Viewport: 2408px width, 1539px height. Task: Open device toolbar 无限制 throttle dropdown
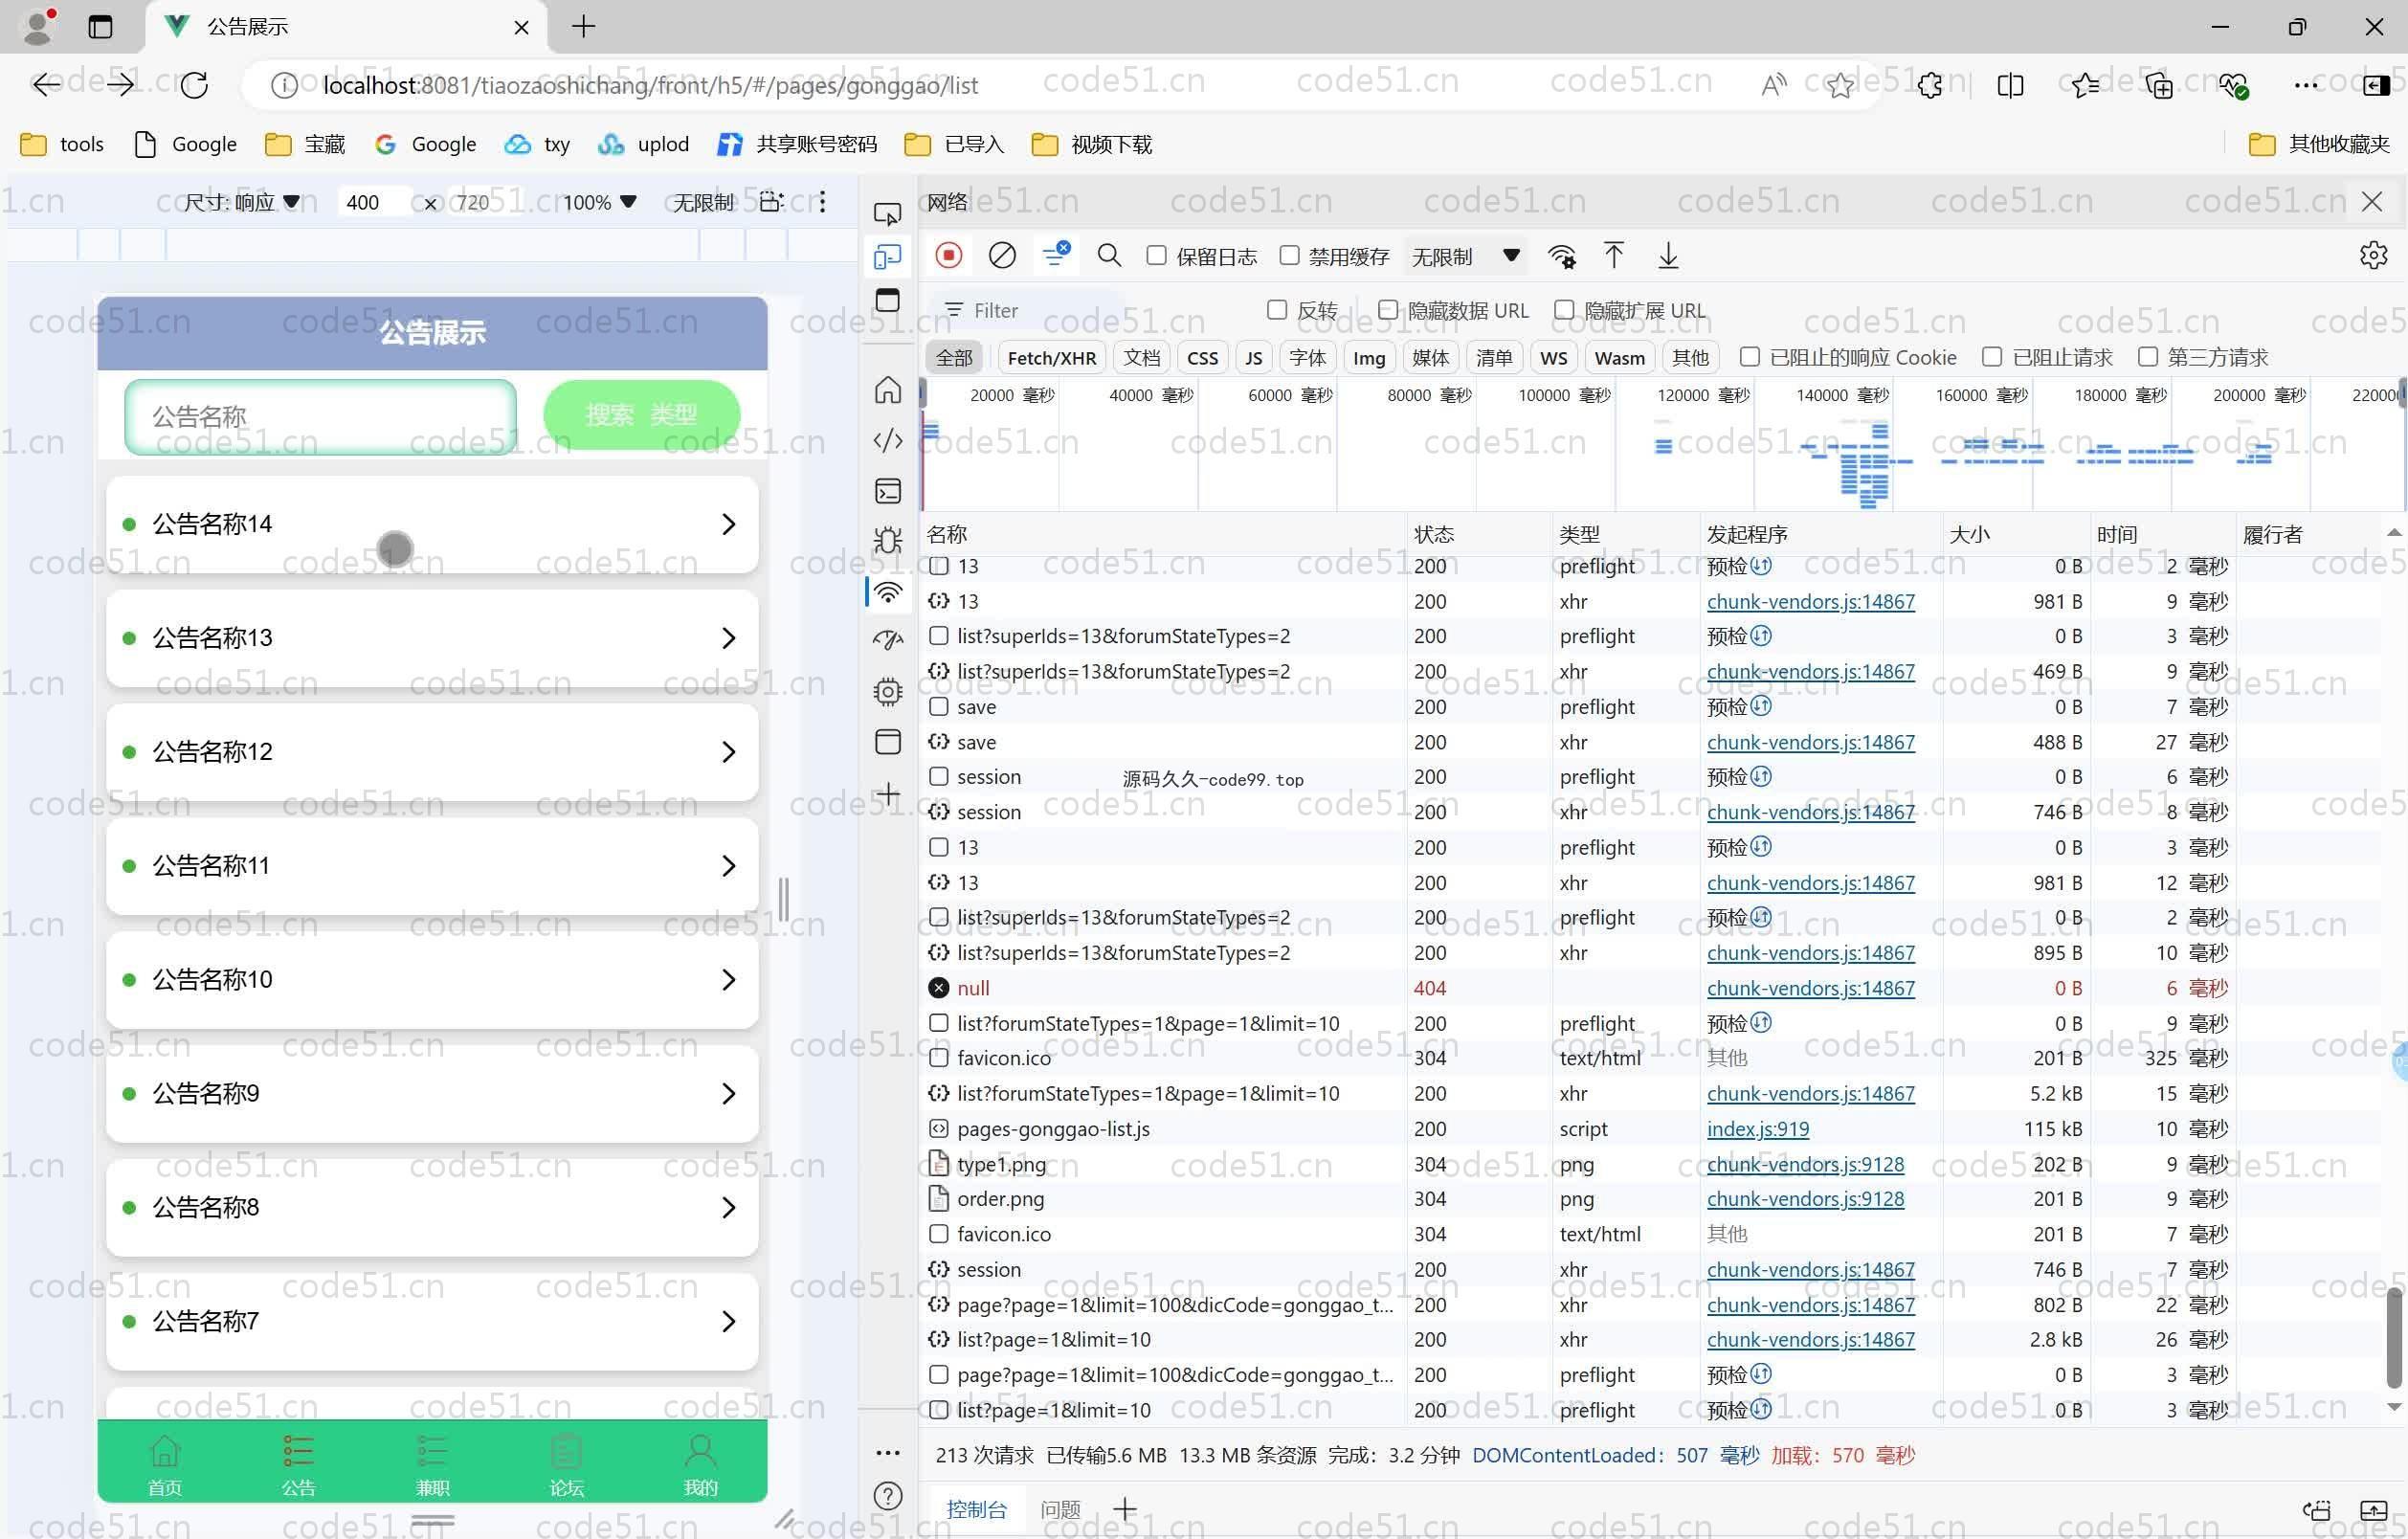tap(703, 202)
